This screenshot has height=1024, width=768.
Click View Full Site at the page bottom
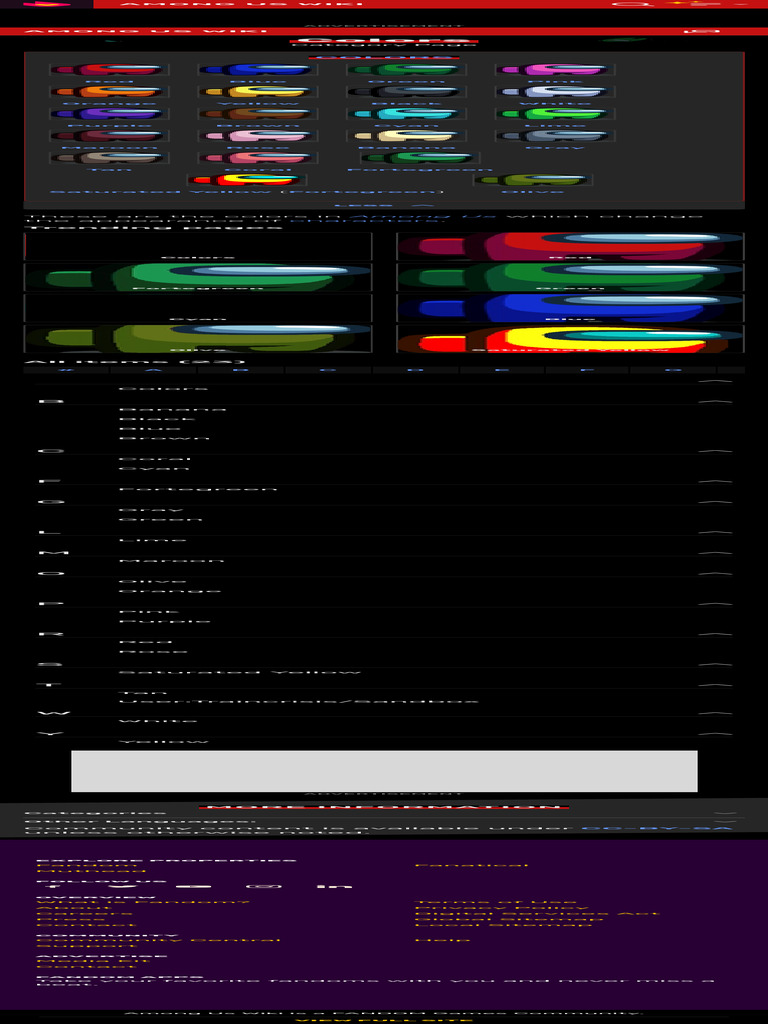click(384, 1020)
